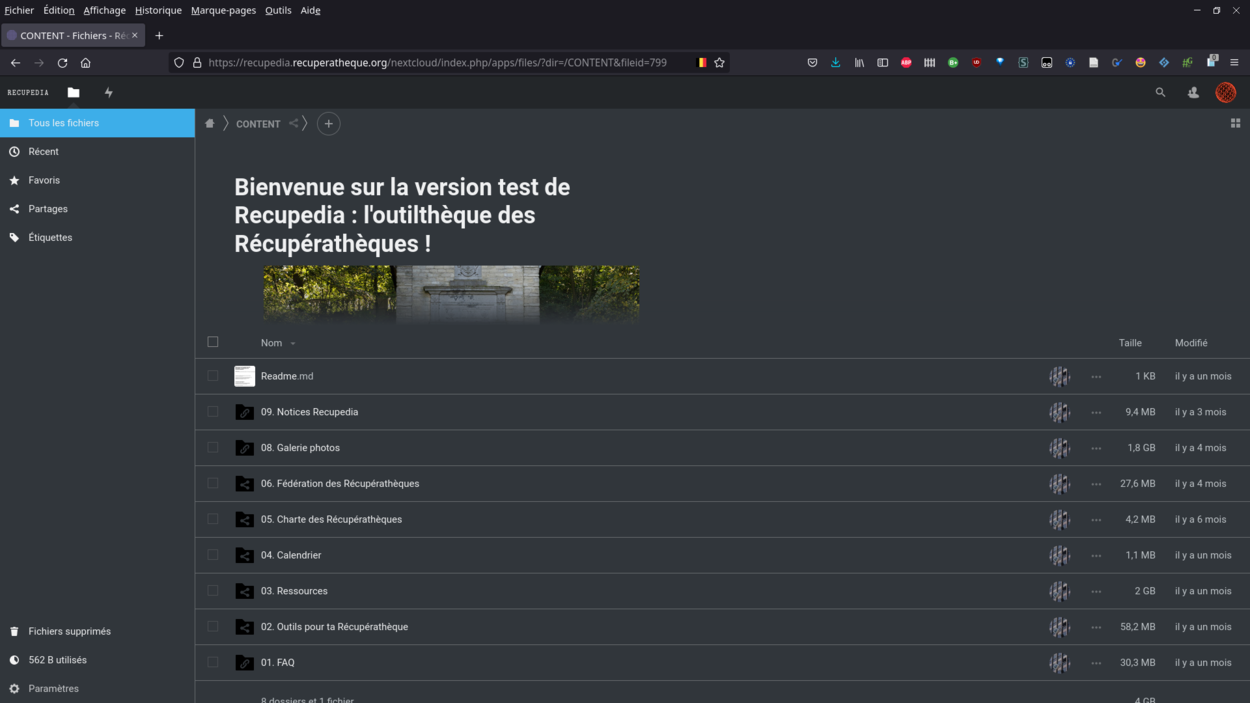Sort files by Nom column arrow
The width and height of the screenshot is (1250, 703).
(293, 344)
